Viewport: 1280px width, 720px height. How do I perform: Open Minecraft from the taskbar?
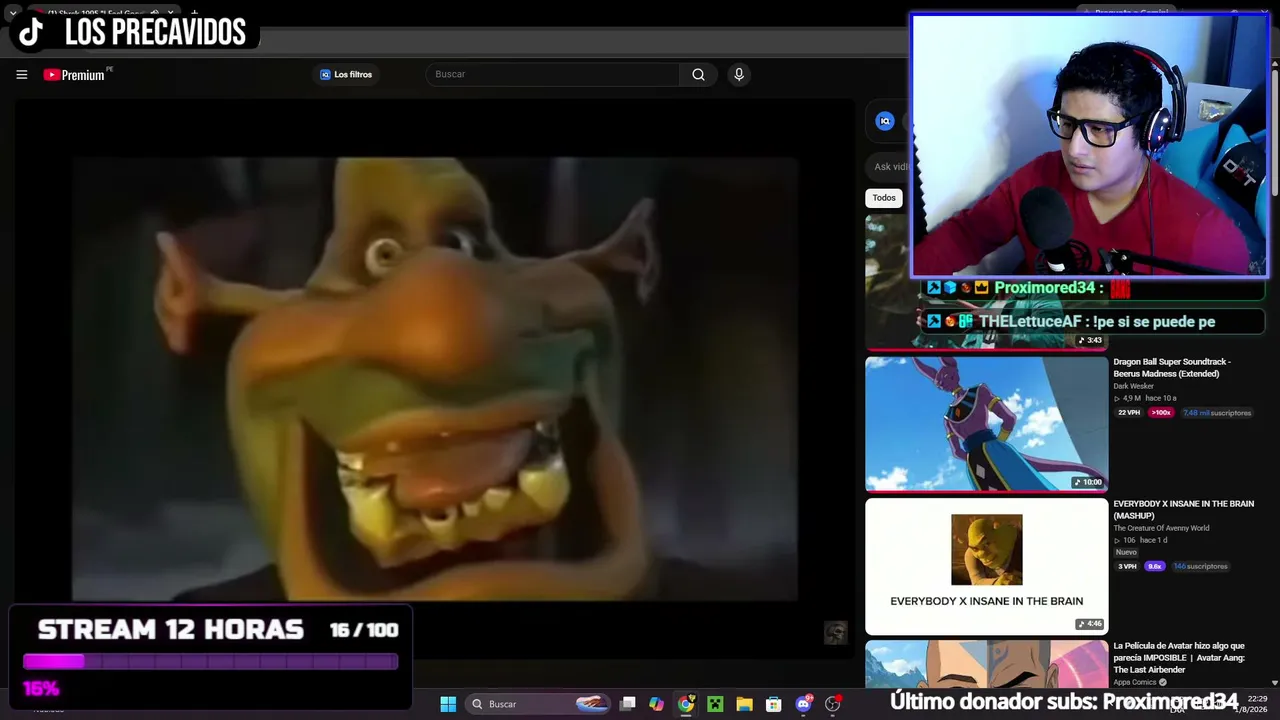(x=715, y=704)
